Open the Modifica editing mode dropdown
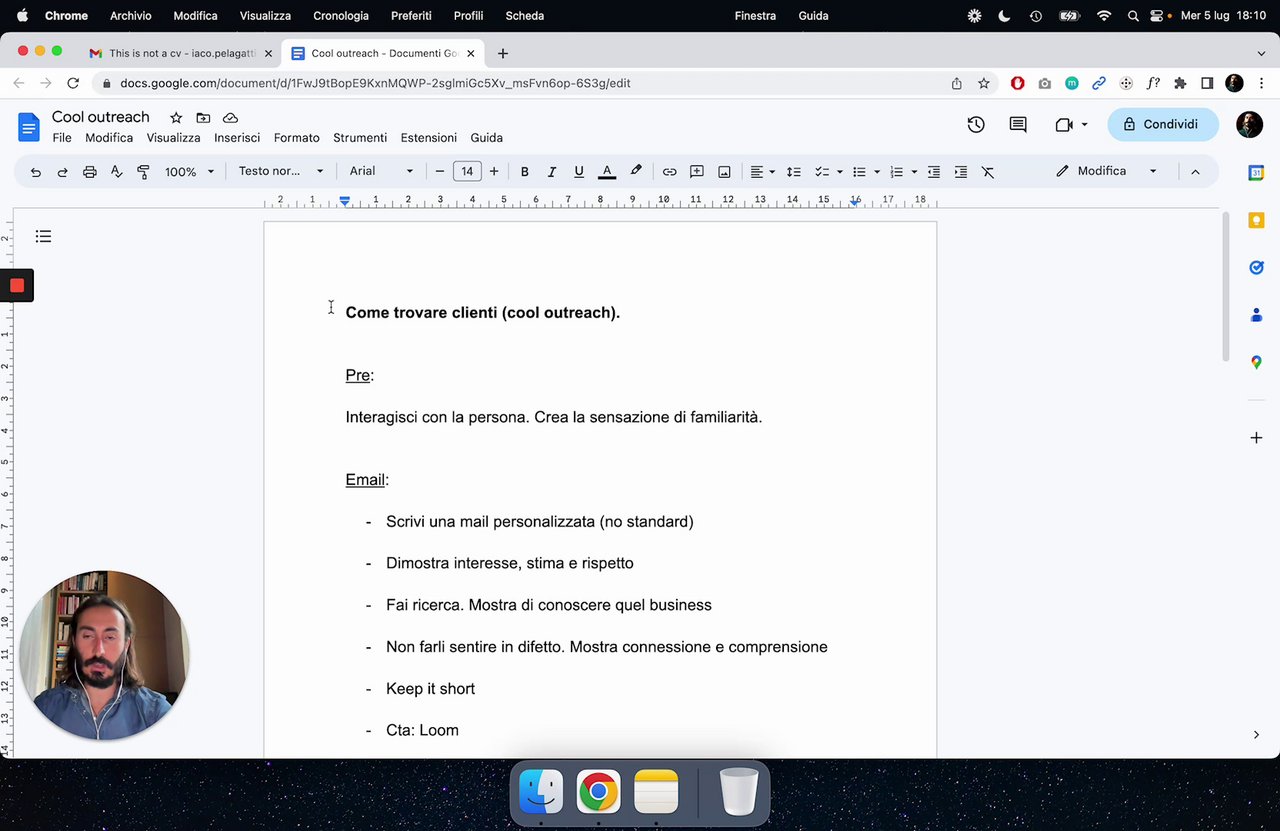Image resolution: width=1280 pixels, height=831 pixels. (x=1107, y=171)
